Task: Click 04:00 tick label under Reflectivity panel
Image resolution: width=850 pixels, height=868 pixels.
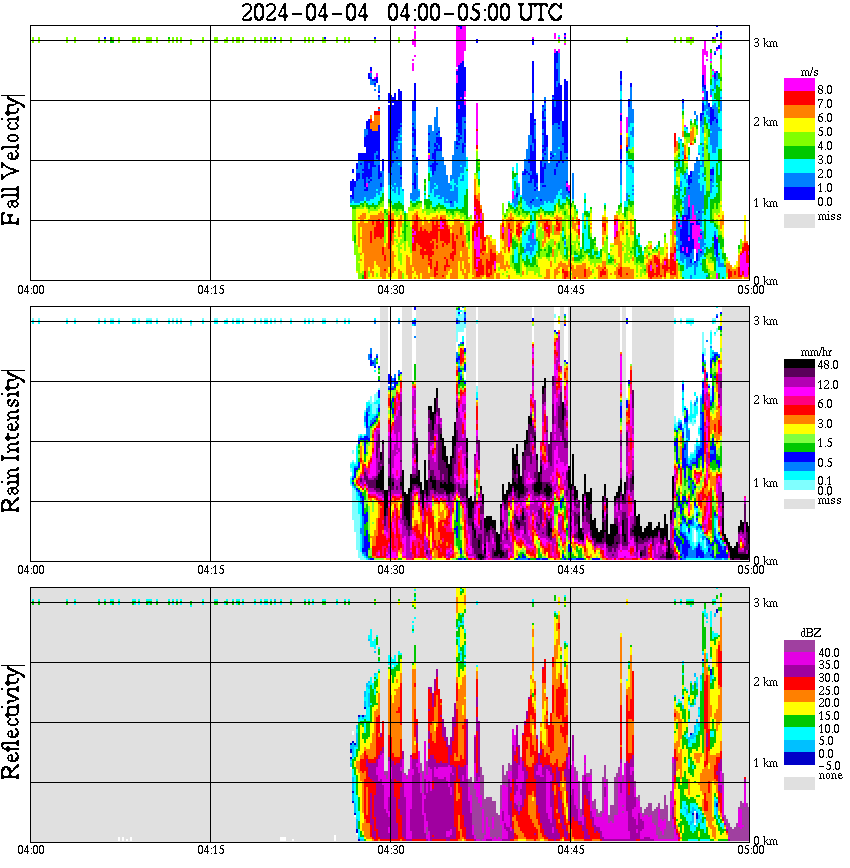Action: 31,850
